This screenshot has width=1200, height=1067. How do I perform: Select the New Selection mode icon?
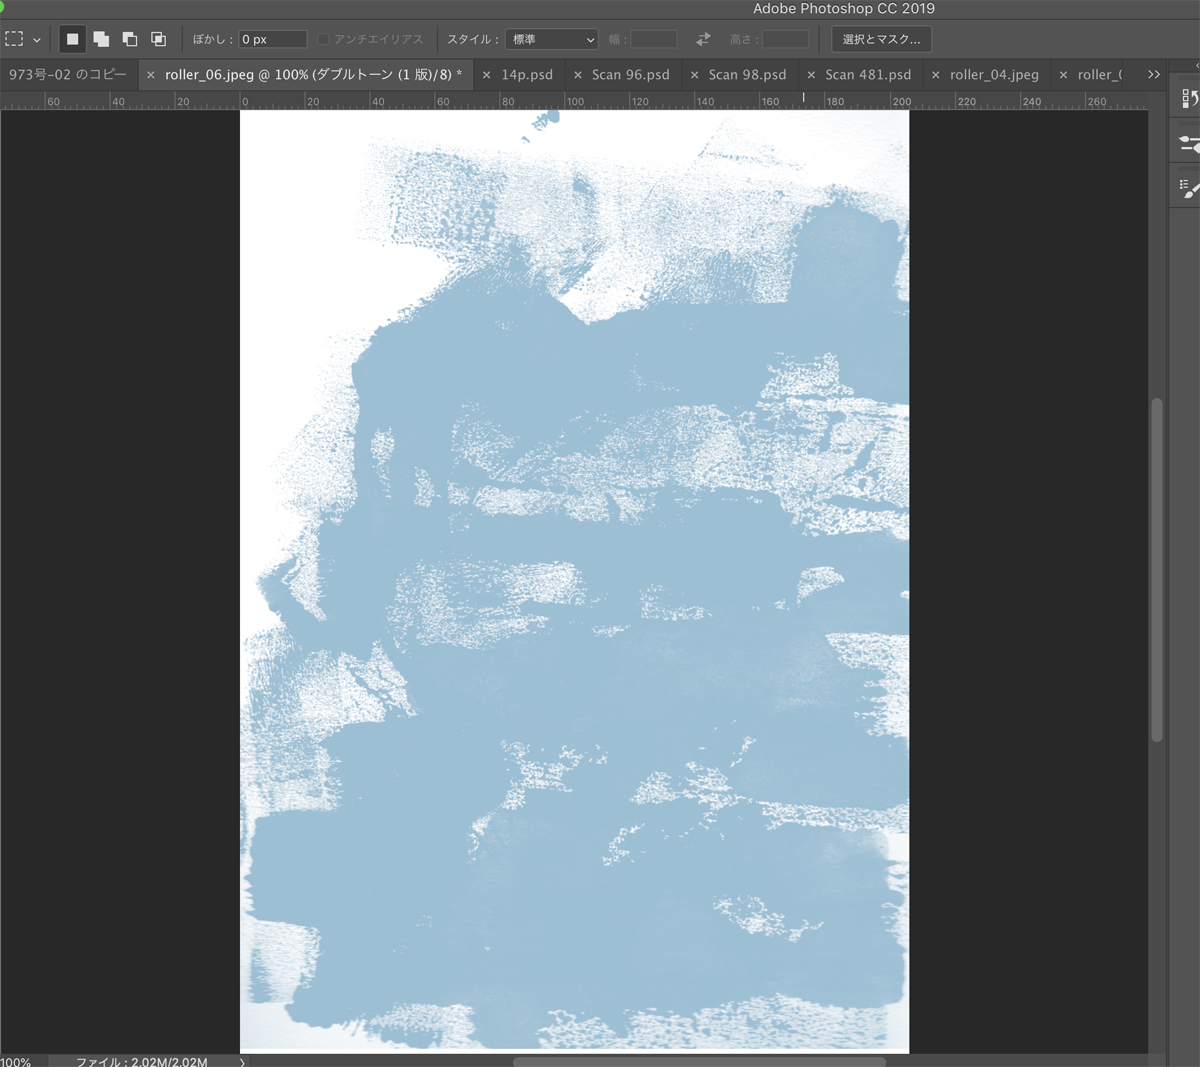click(72, 39)
